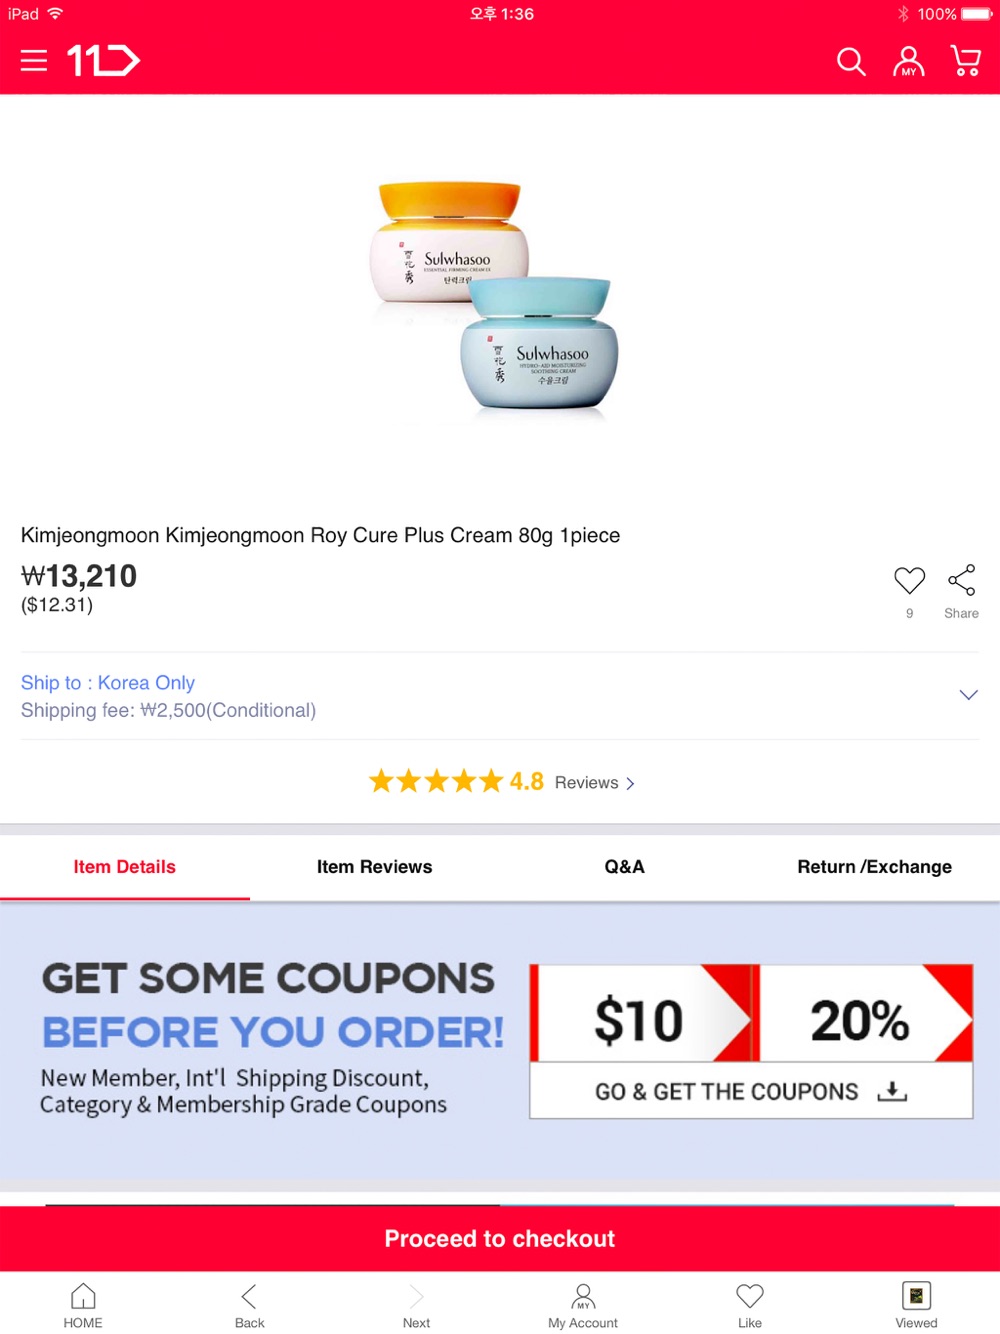Open the Return /Exchange tab
Viewport: 1000px width, 1334px height.
(875, 867)
